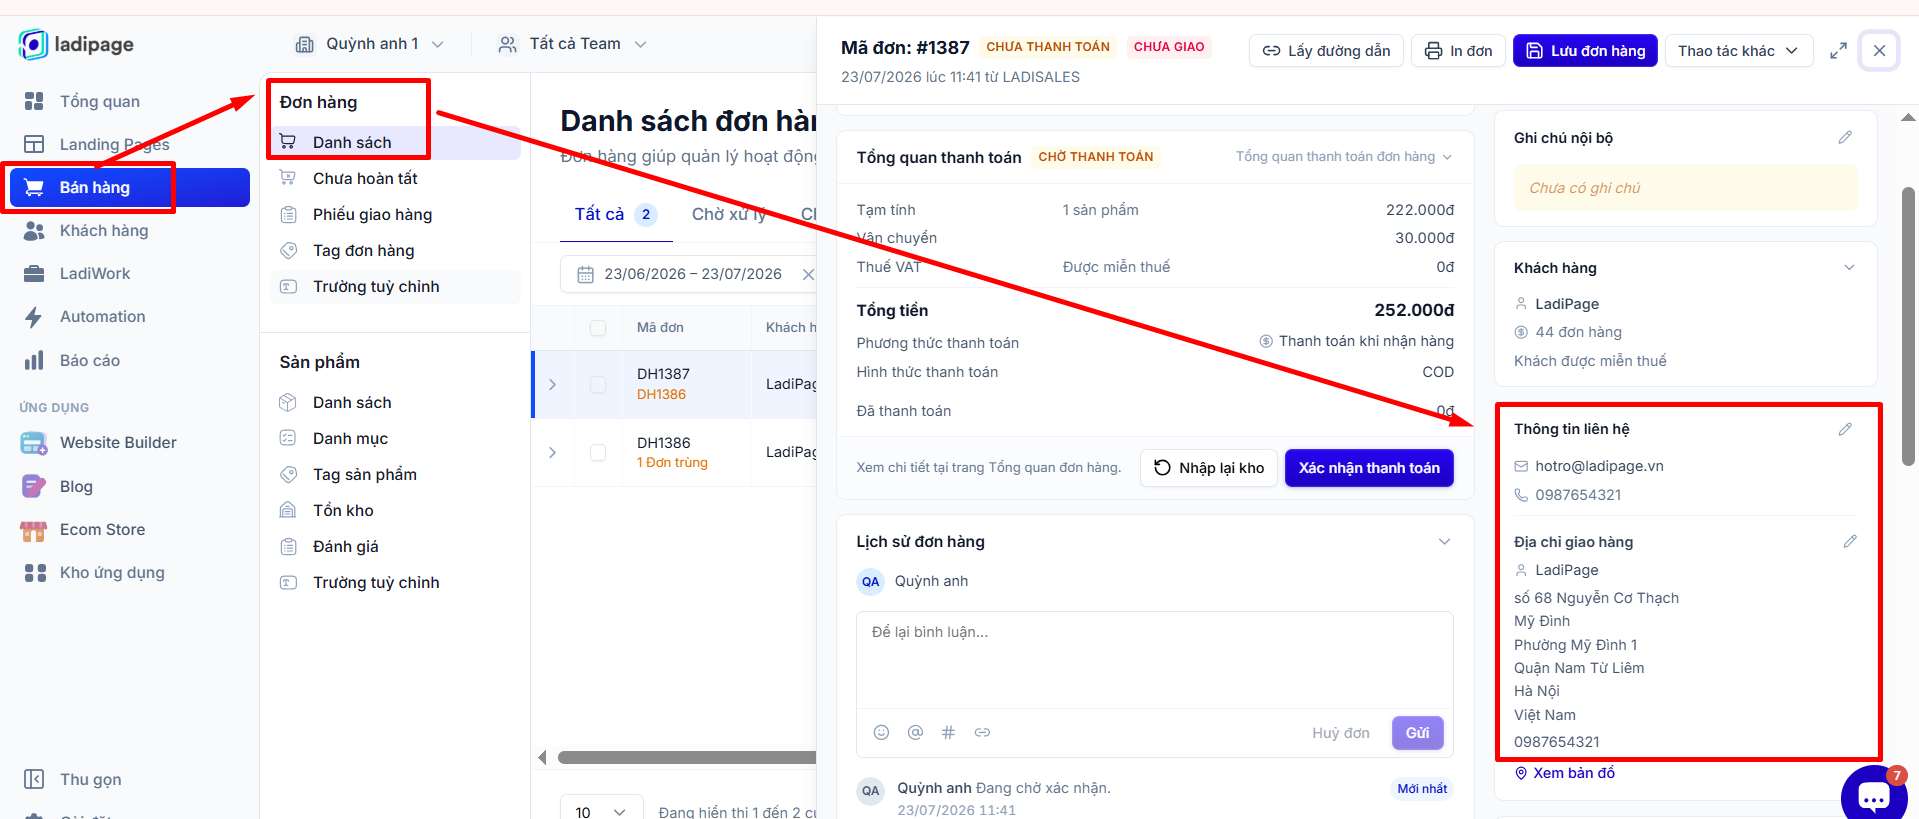
Task: Click Gửi to send comment
Action: point(1417,733)
